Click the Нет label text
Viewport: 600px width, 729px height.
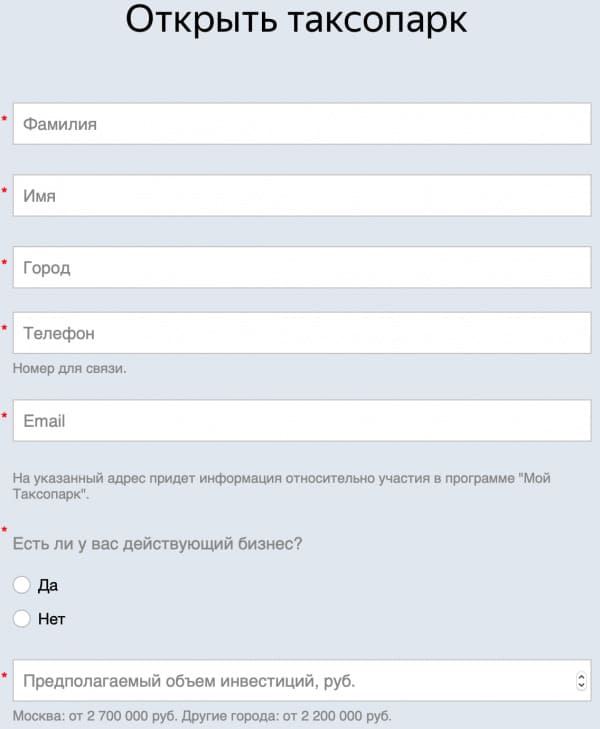[x=52, y=619]
